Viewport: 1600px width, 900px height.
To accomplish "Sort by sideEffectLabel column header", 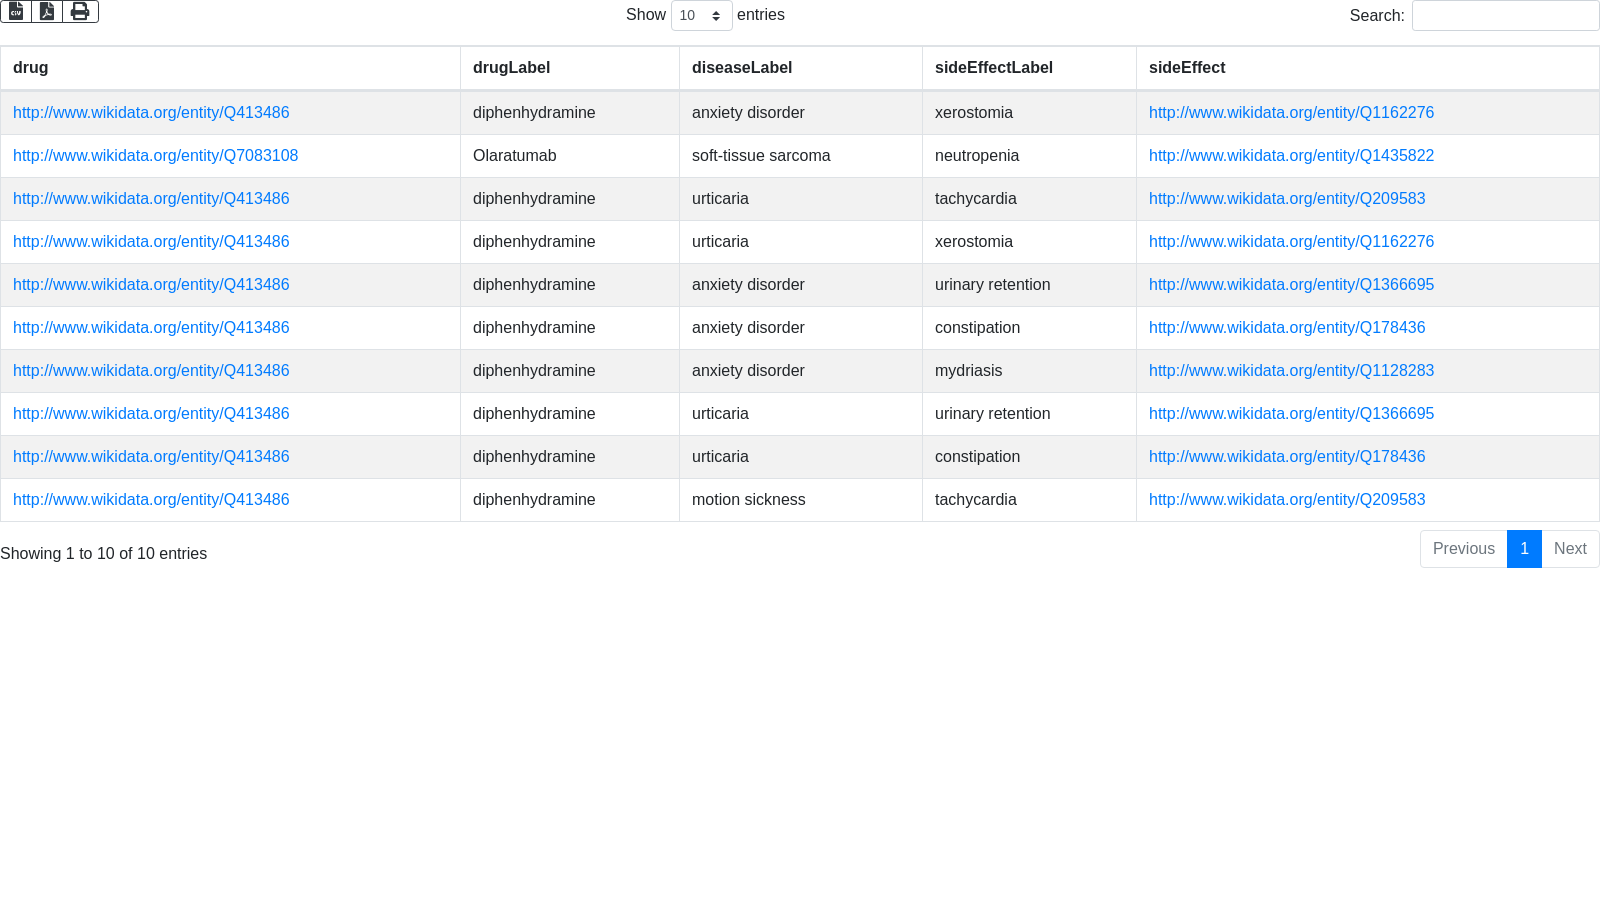I will [x=993, y=68].
